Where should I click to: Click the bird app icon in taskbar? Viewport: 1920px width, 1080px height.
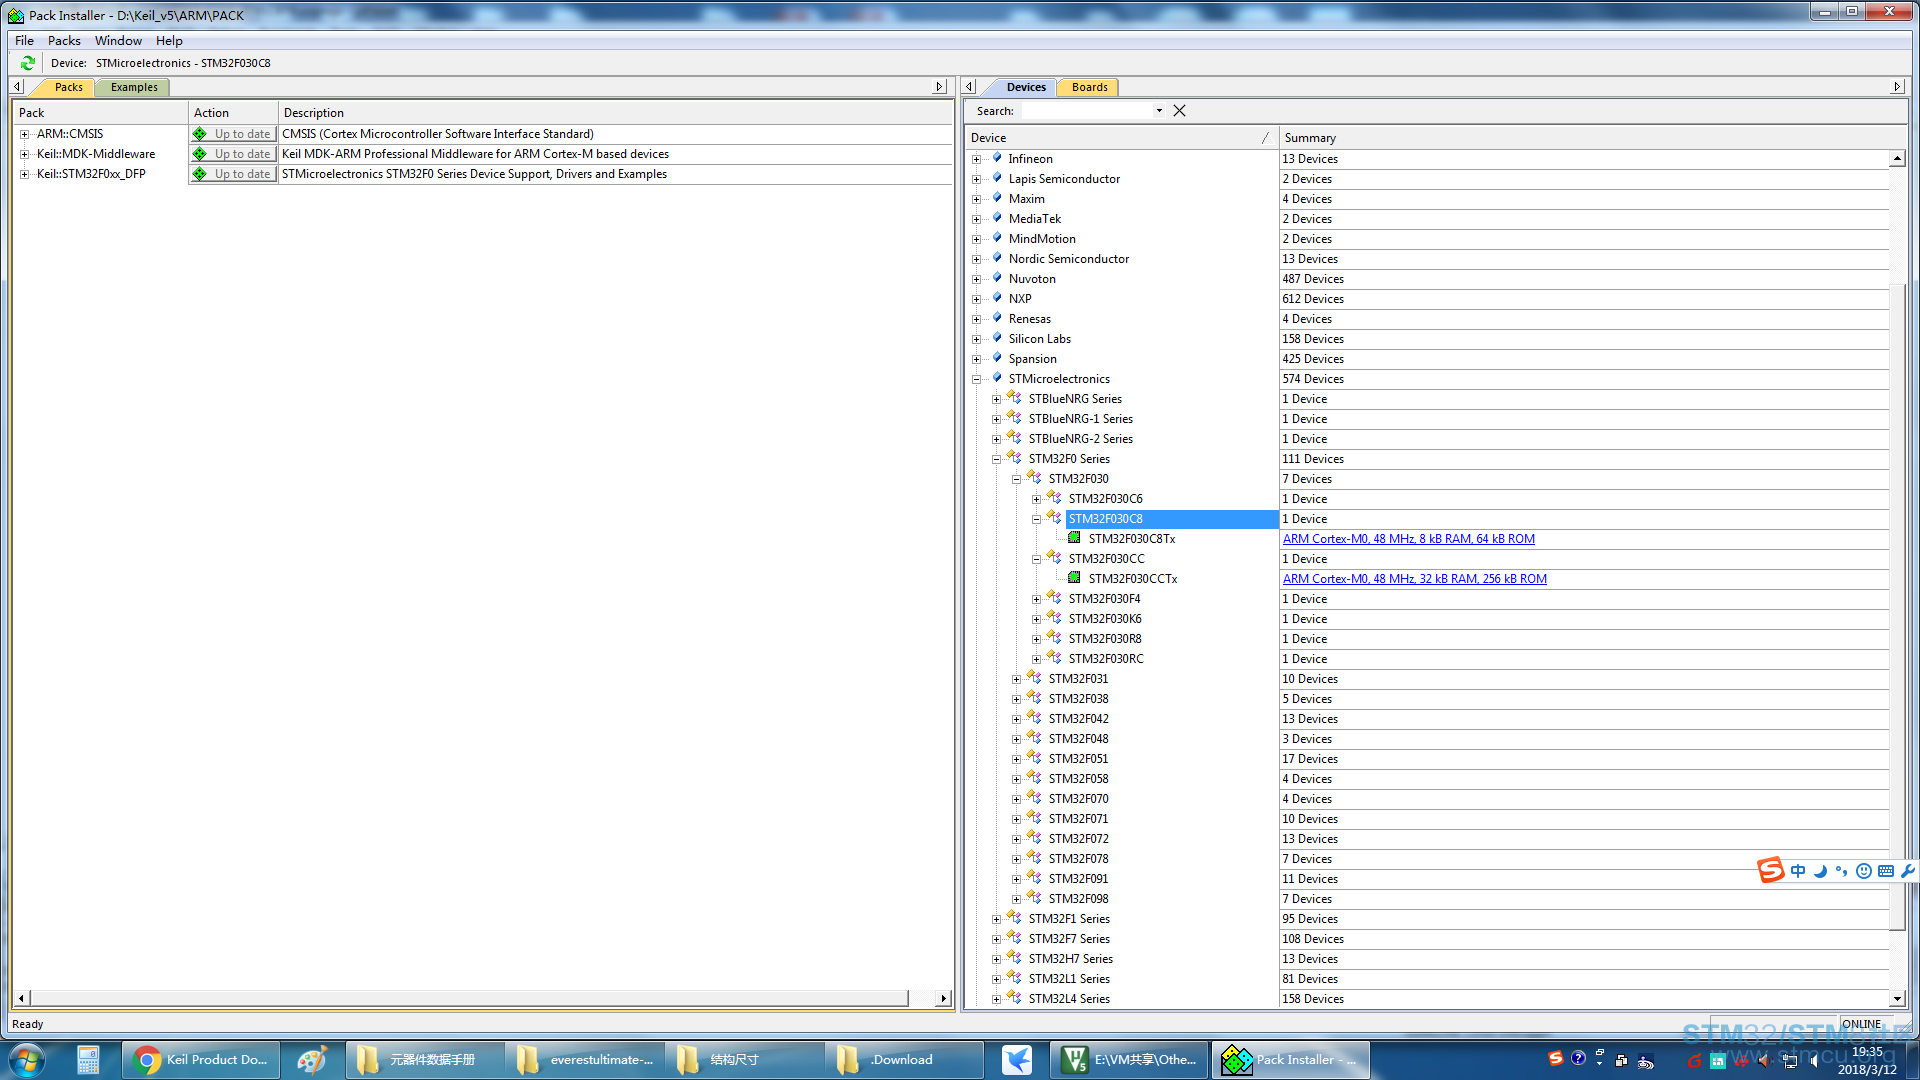(x=1017, y=1060)
